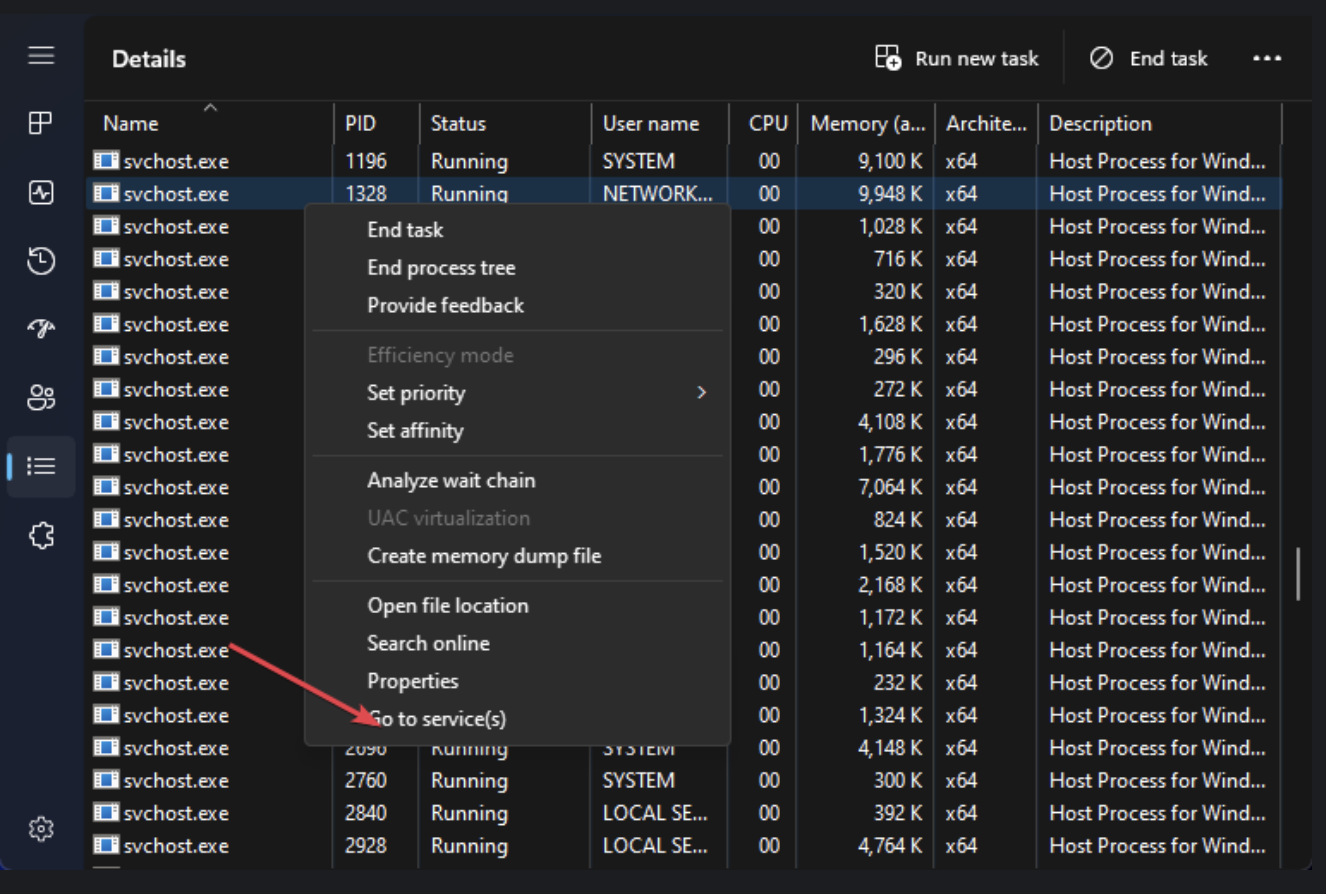Open the App history page icon

click(x=41, y=262)
